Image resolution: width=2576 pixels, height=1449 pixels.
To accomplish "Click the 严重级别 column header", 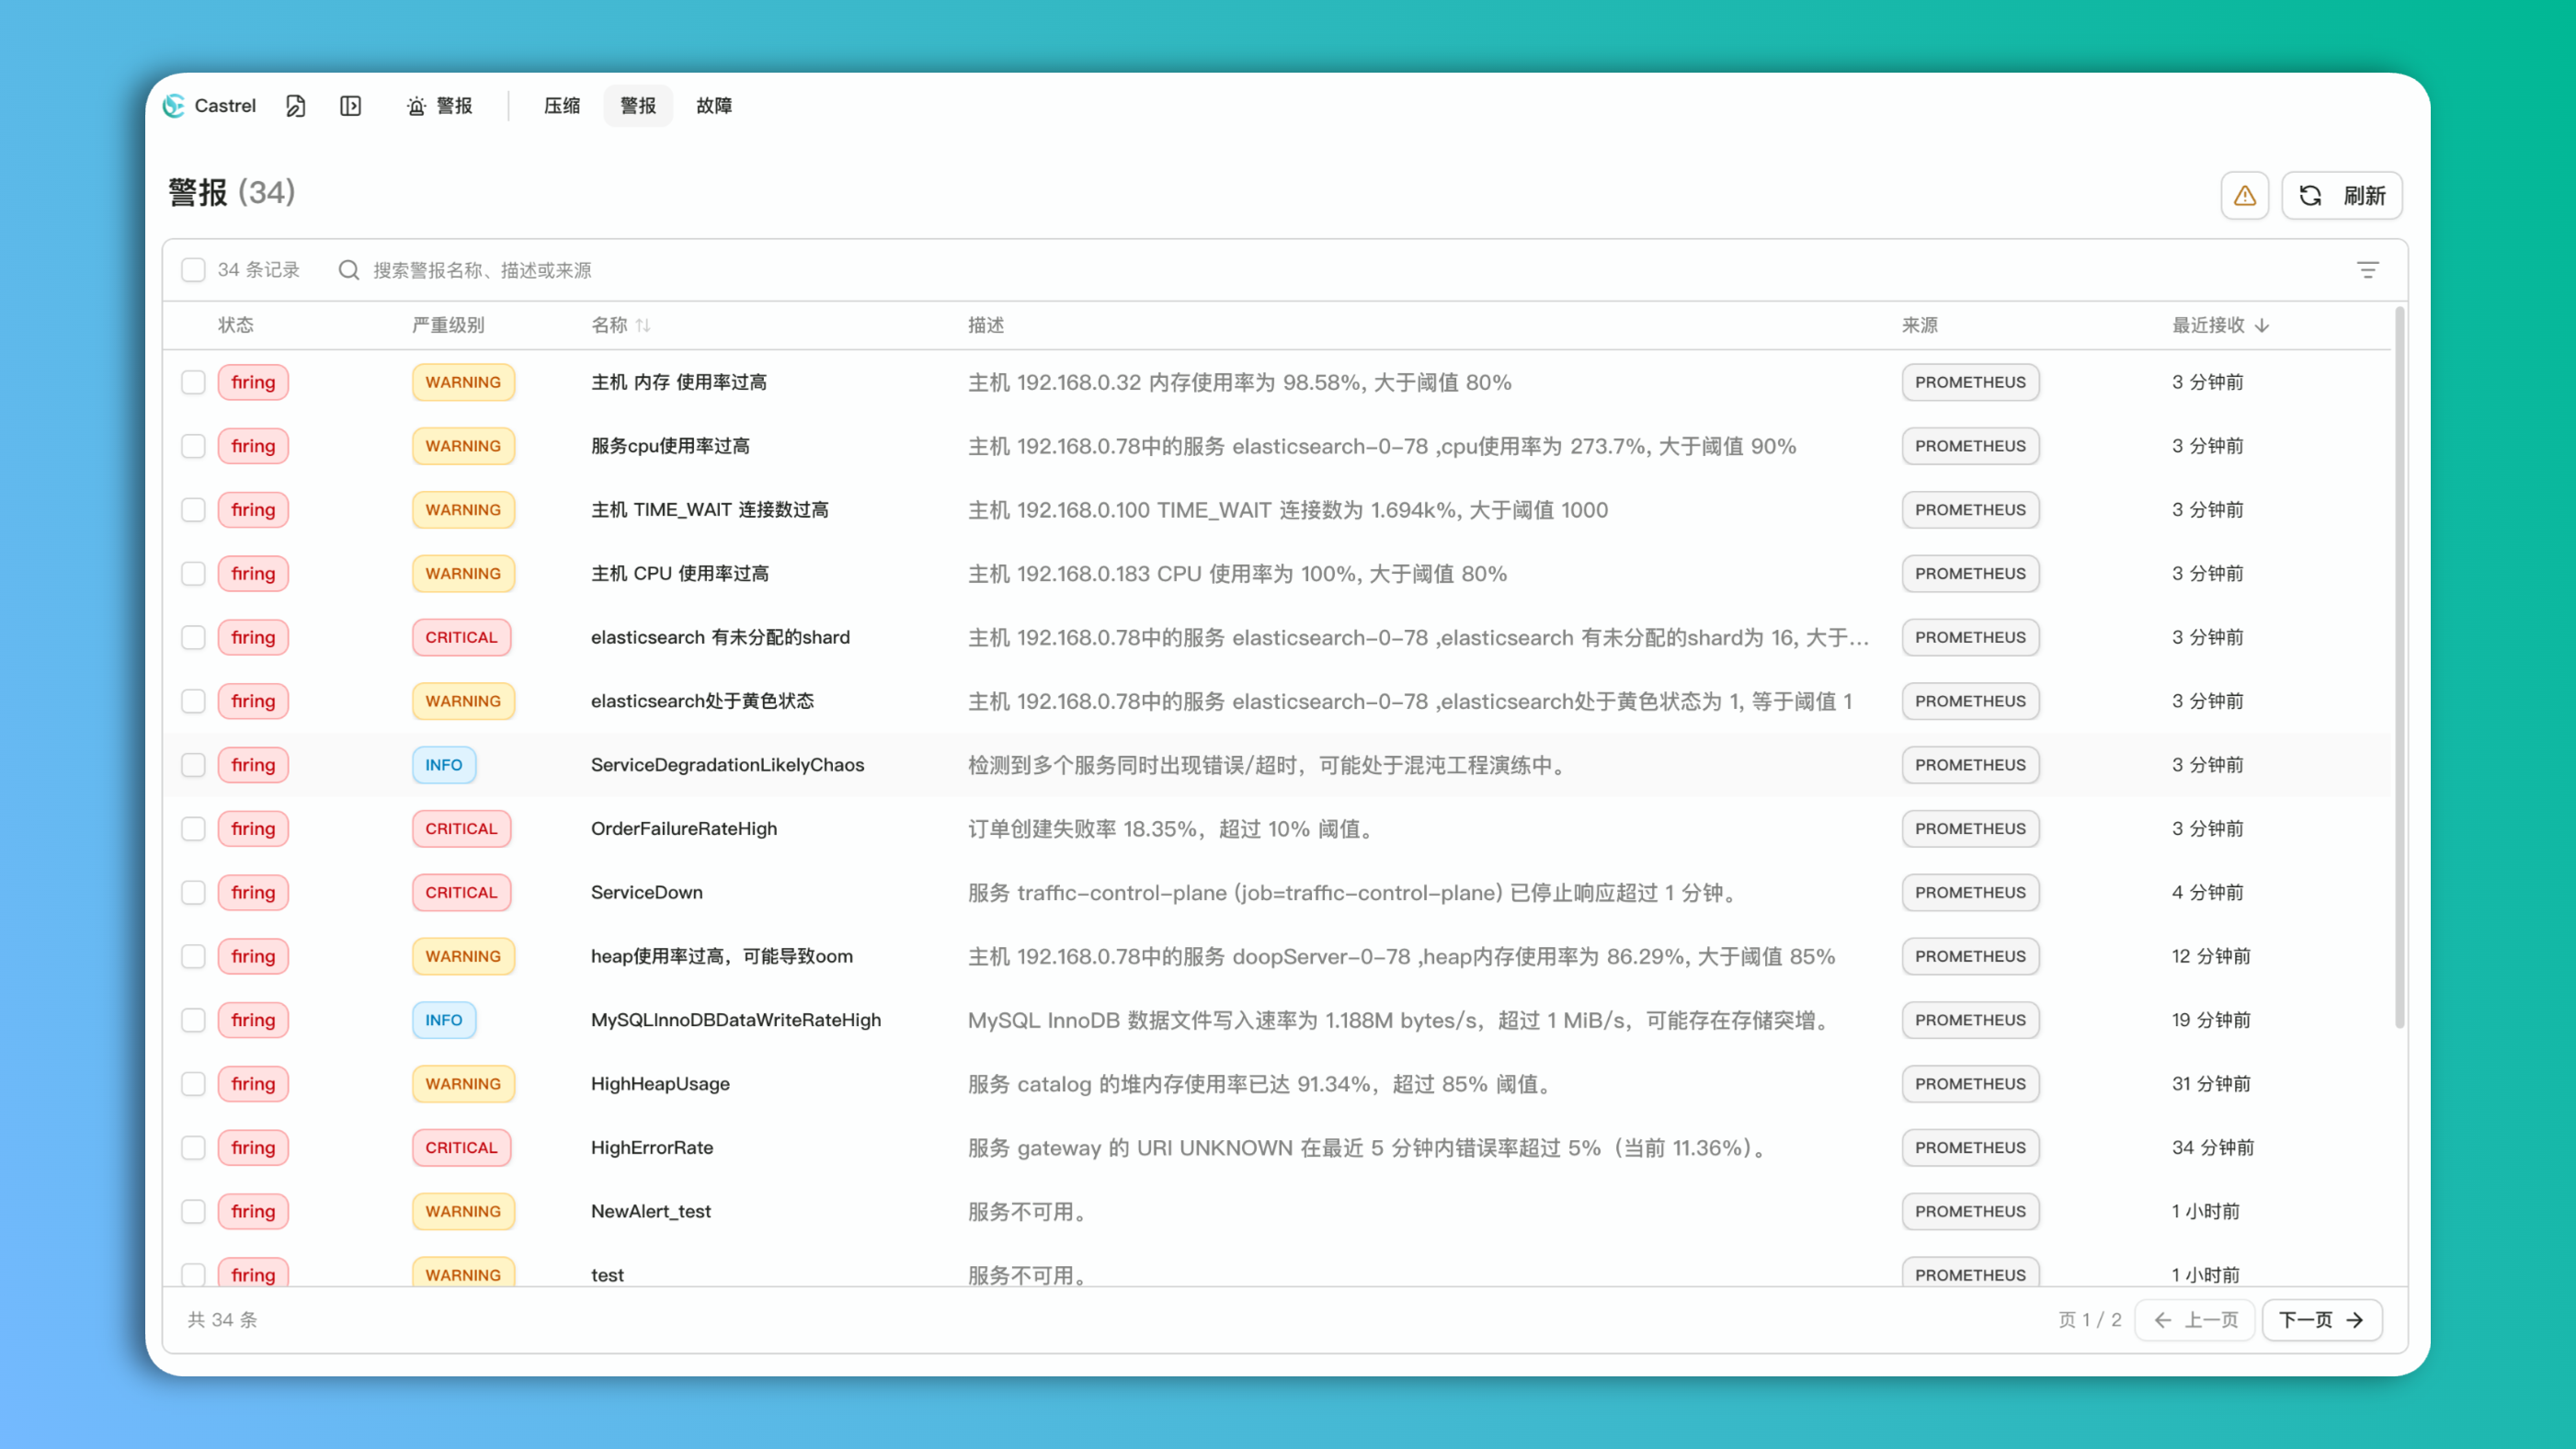I will [x=448, y=325].
